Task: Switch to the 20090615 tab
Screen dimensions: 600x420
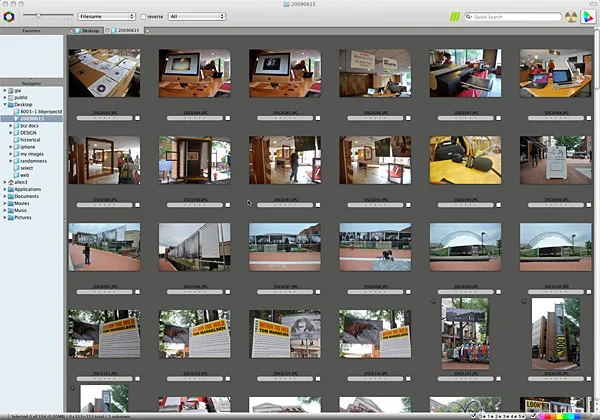Action: tap(126, 31)
